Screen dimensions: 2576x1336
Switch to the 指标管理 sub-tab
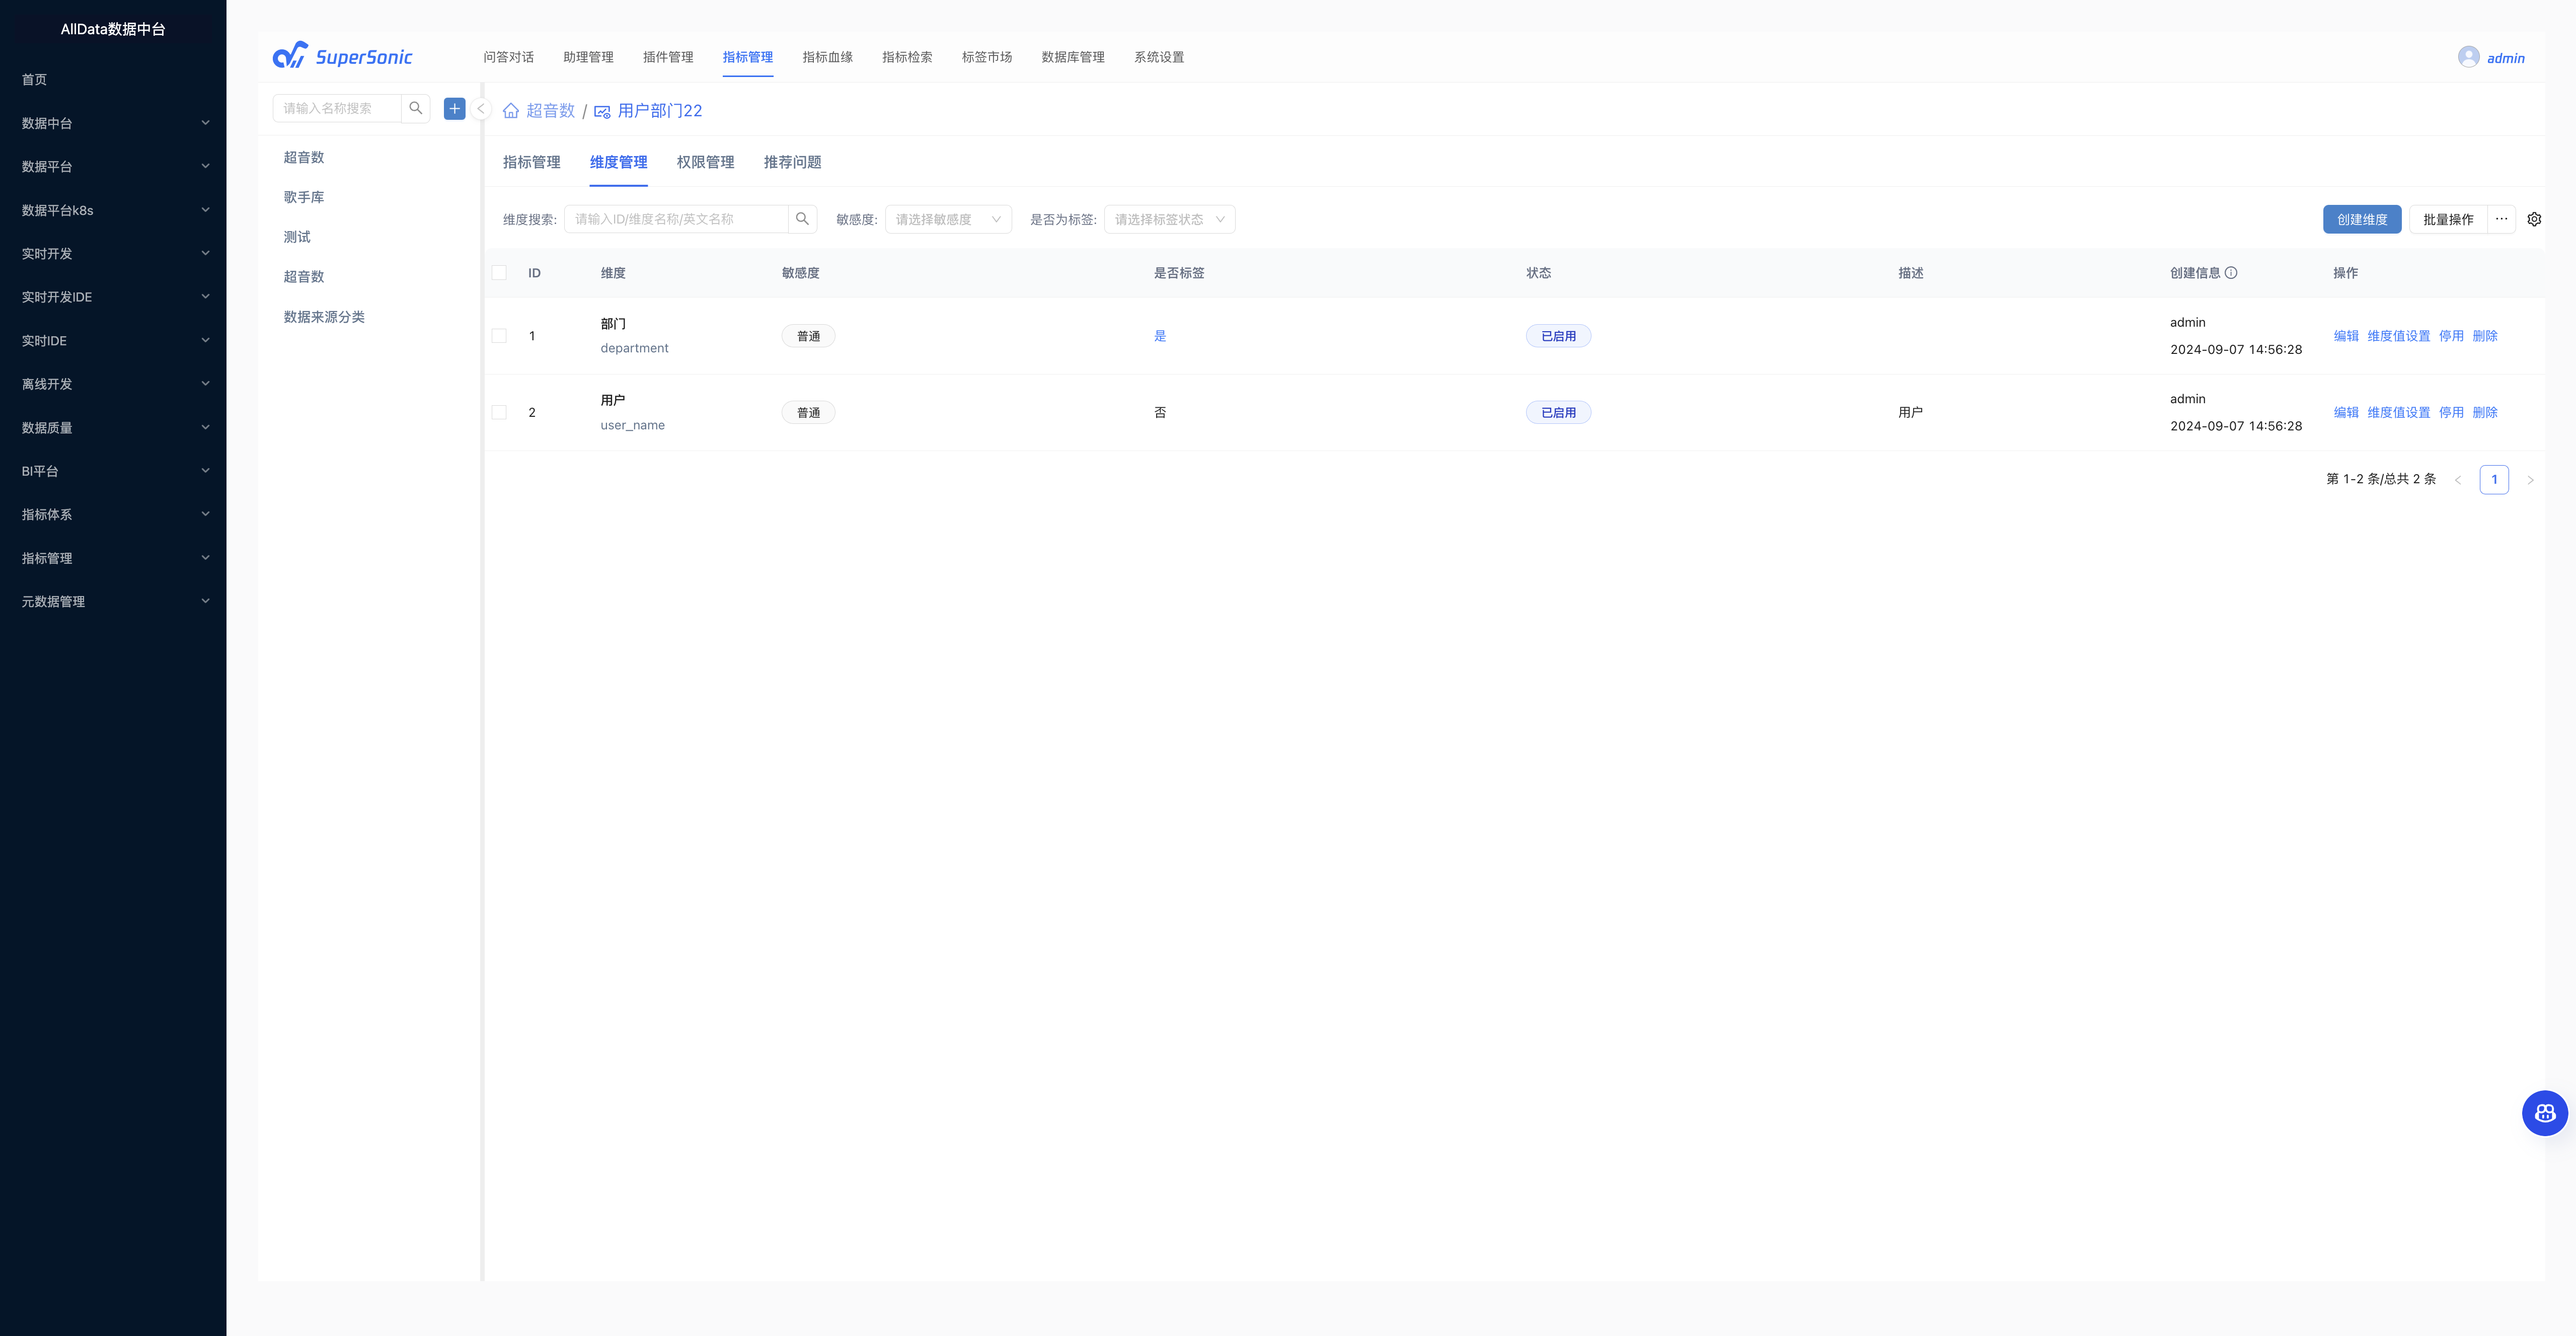pos(531,162)
